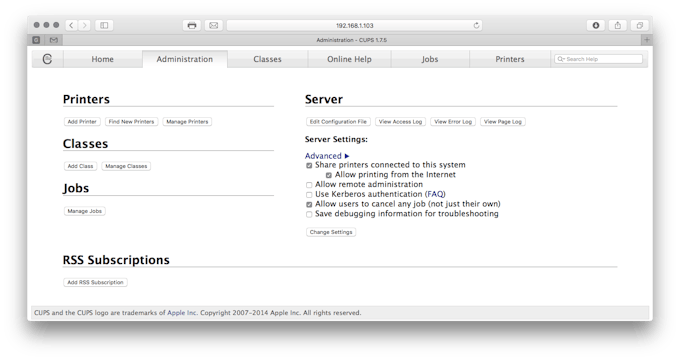Viewport: 680px width, 360px height.
Task: Click the Server section heading
Action: [324, 99]
